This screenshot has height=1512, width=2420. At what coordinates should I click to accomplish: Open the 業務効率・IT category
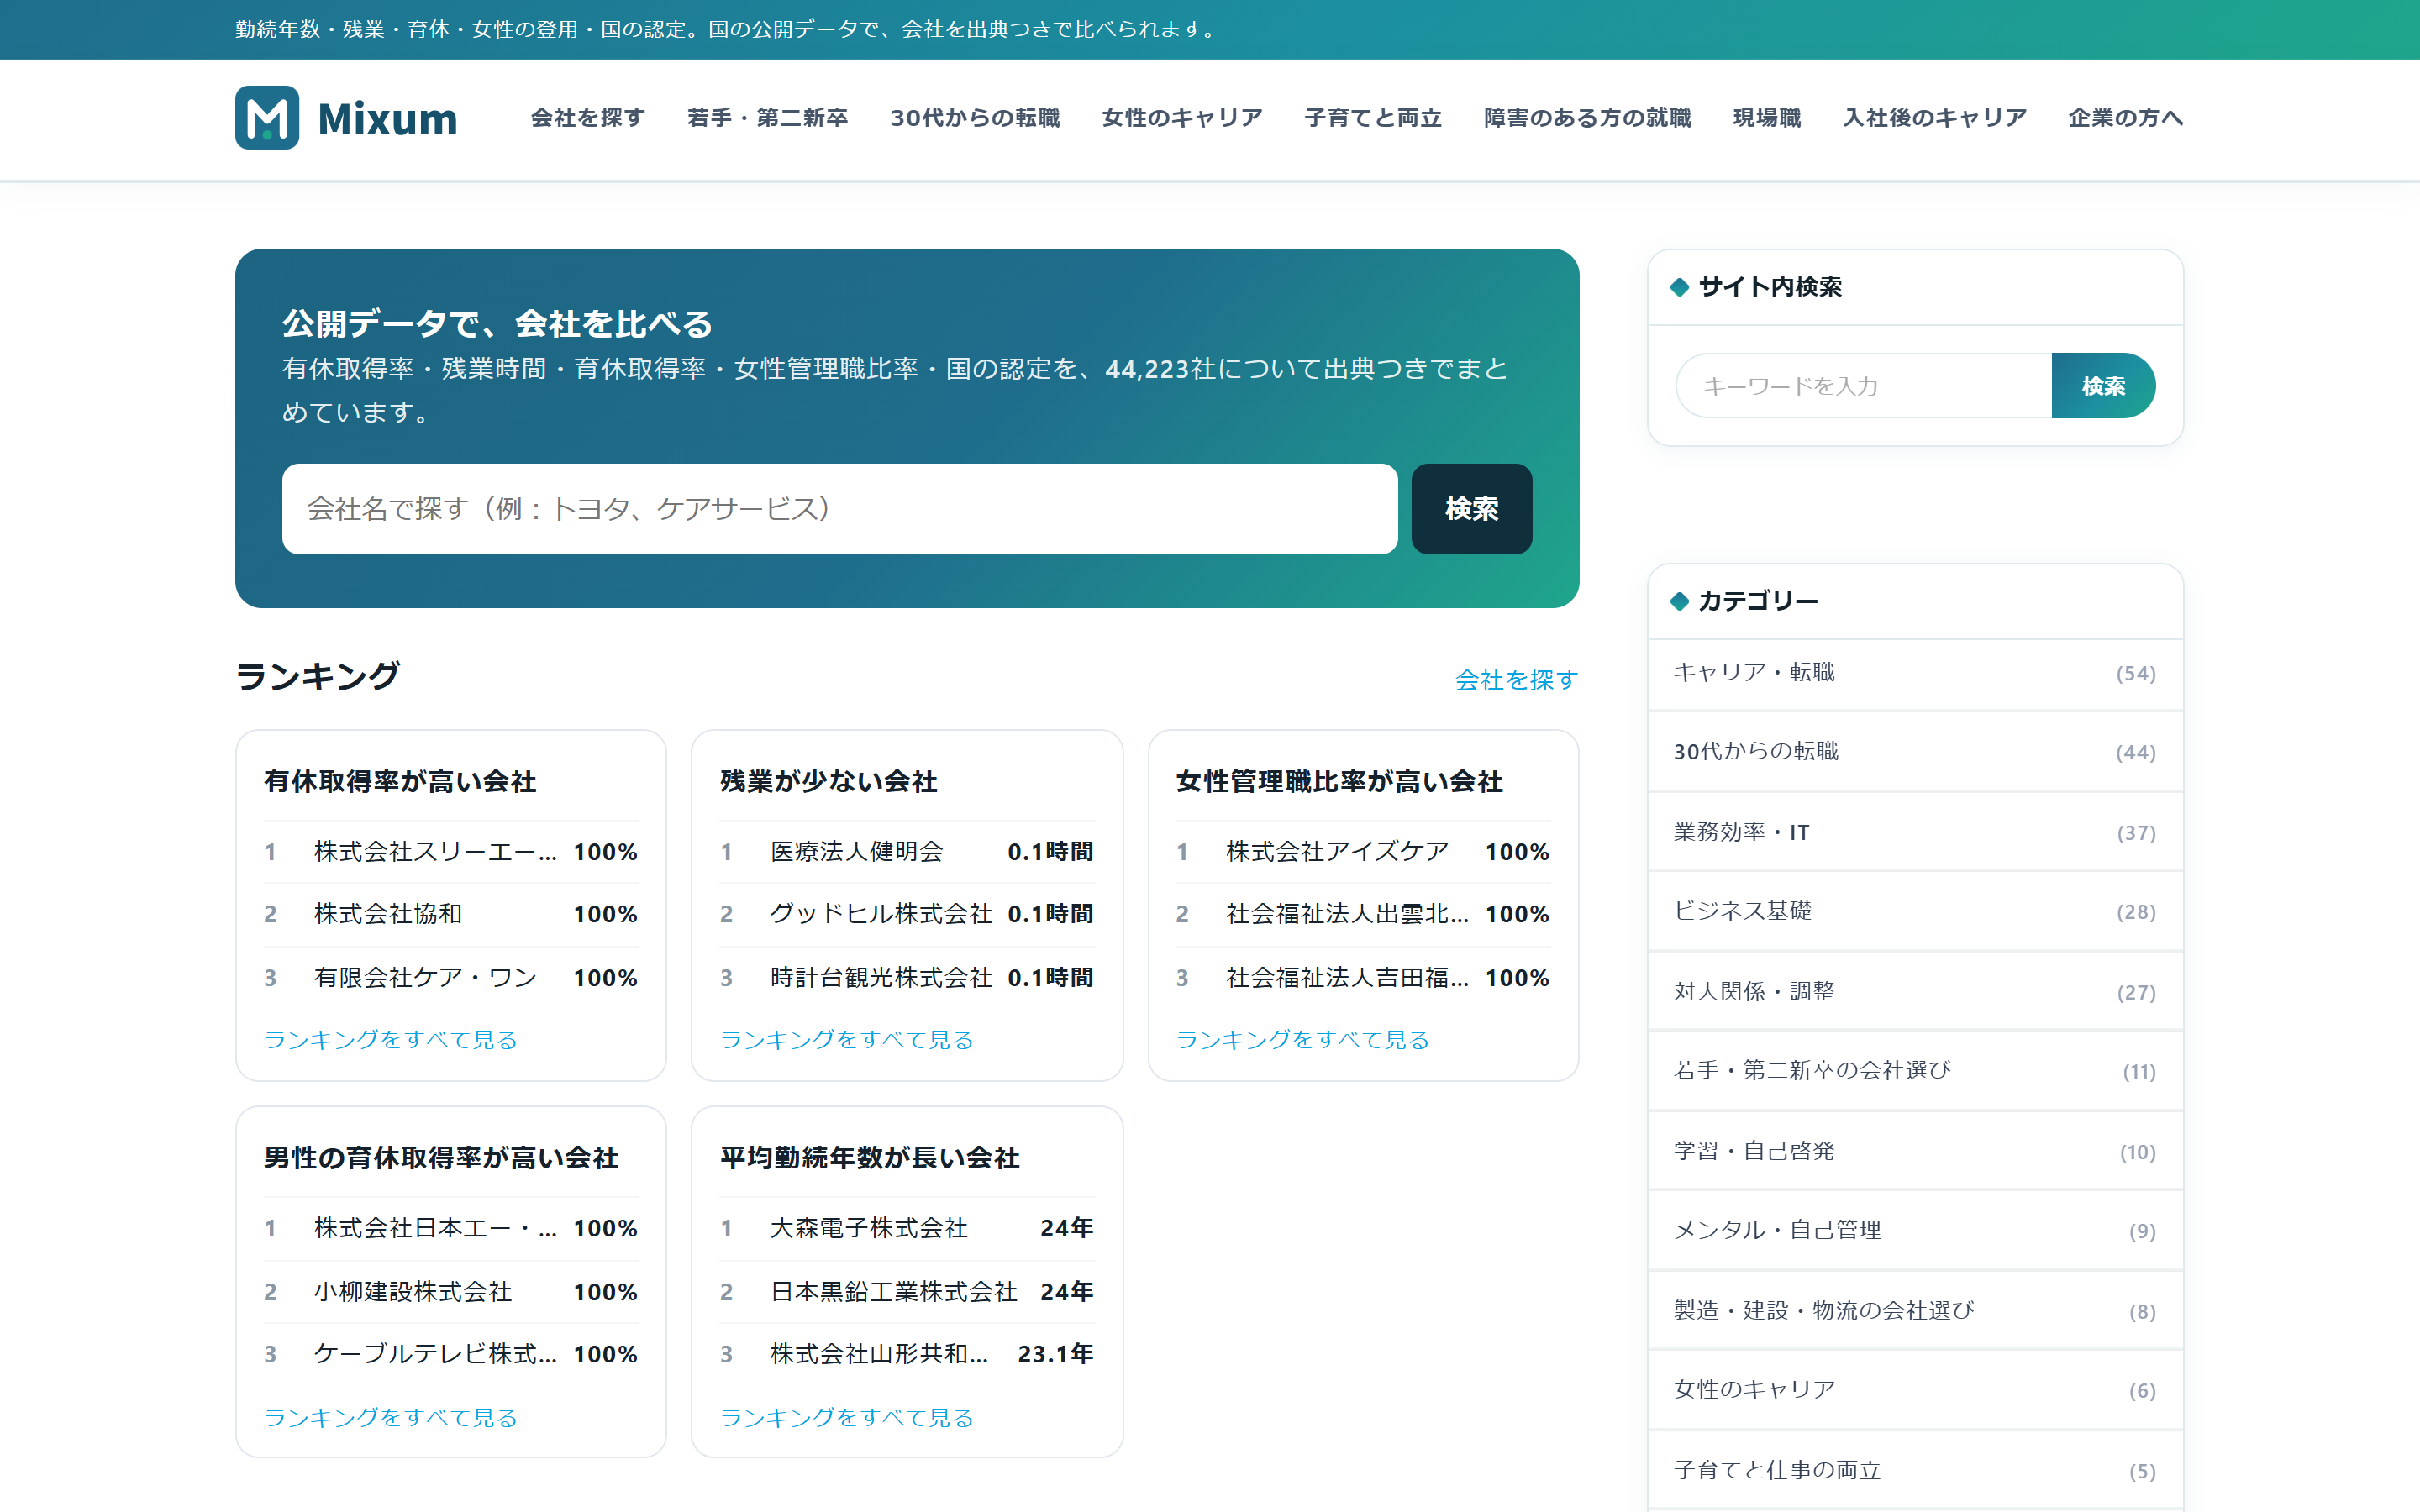pyautogui.click(x=1915, y=832)
